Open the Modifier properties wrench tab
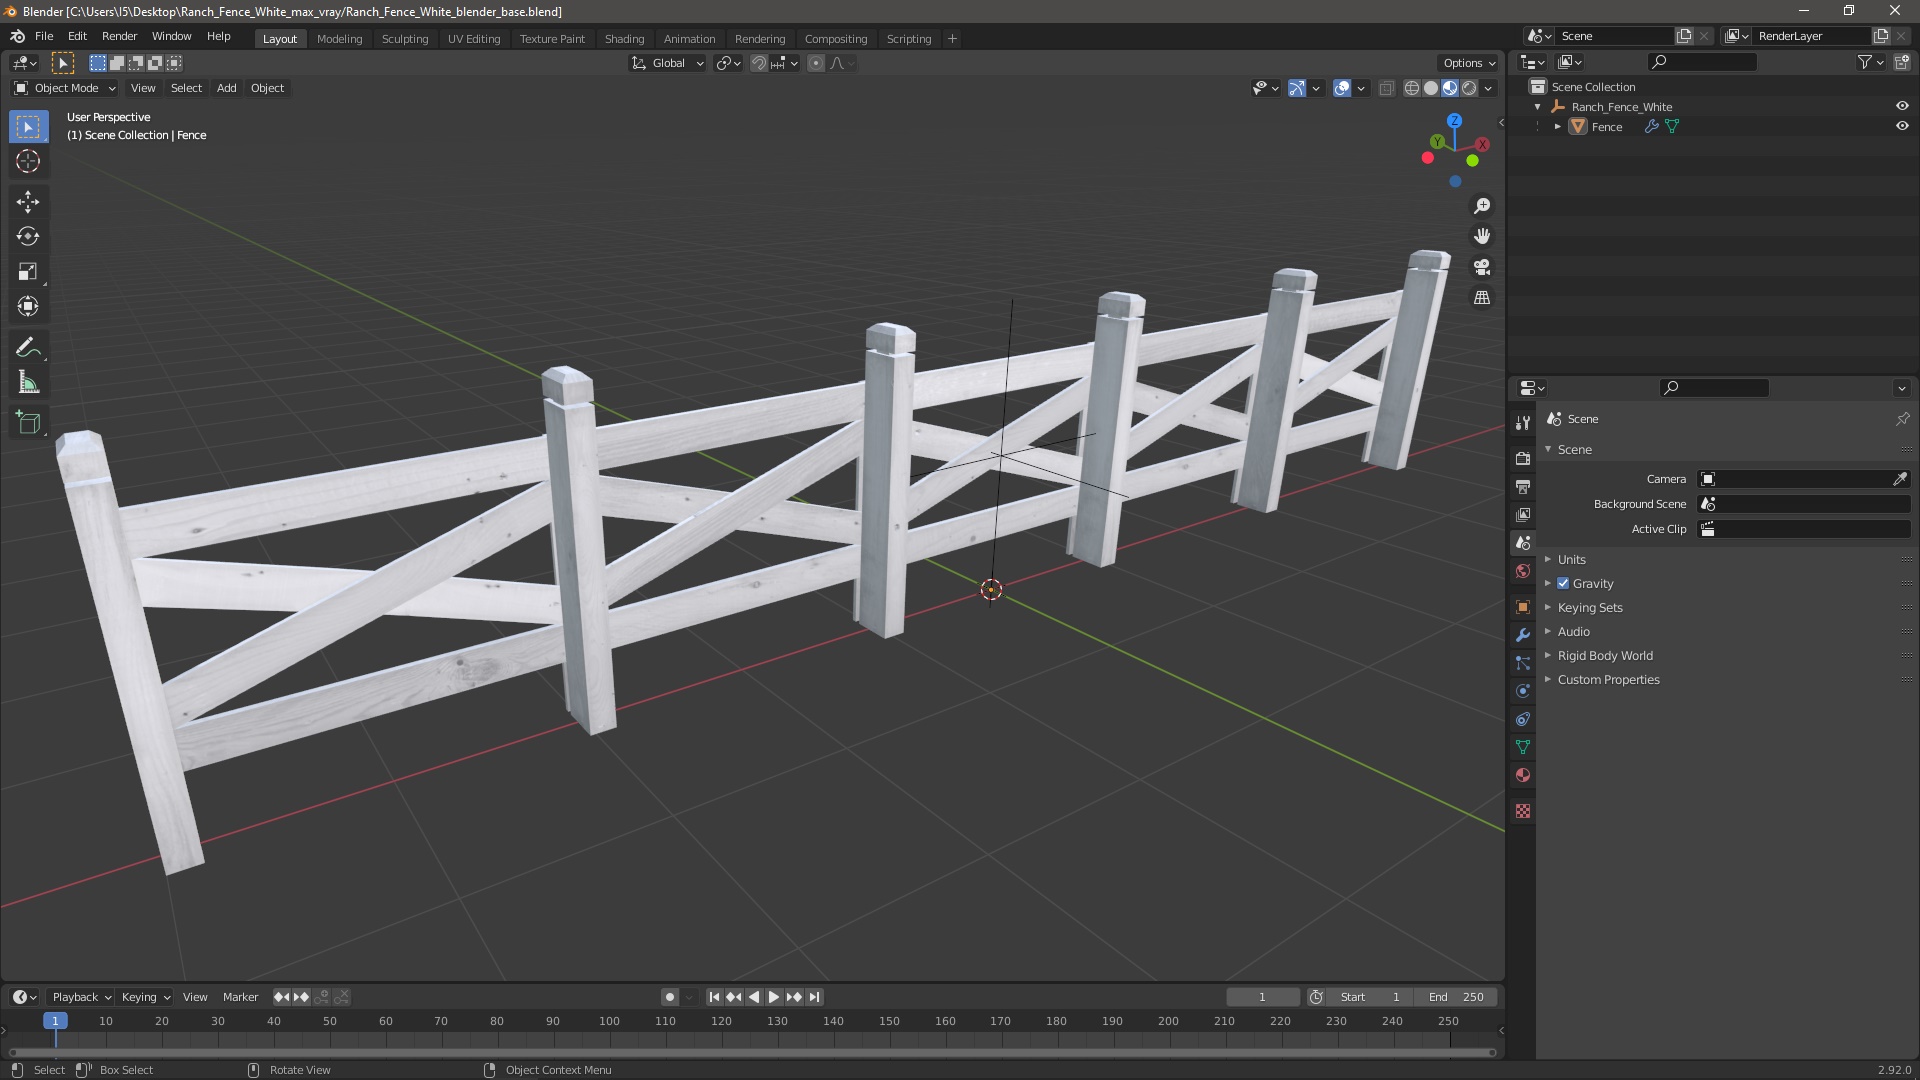1920x1080 pixels. coord(1523,635)
